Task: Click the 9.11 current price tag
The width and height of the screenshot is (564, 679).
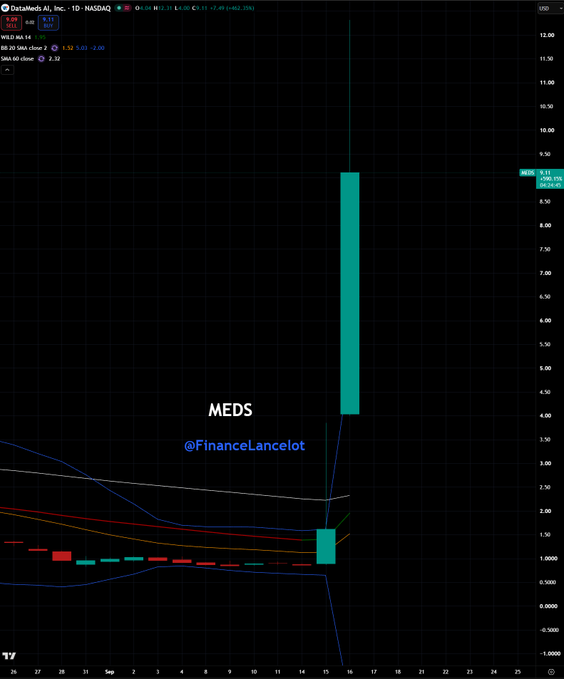Action: pos(550,179)
